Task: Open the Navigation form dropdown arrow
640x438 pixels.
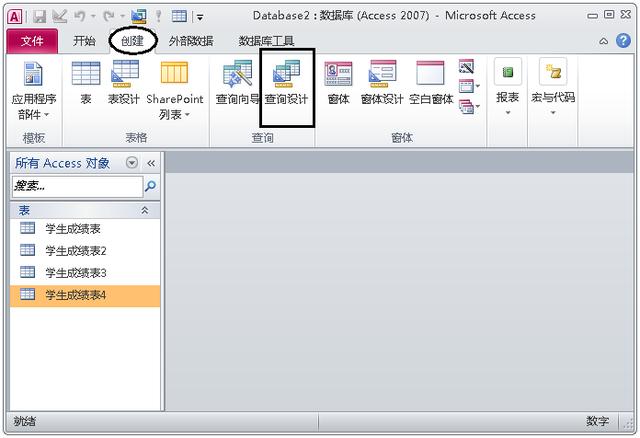Action: point(478,86)
